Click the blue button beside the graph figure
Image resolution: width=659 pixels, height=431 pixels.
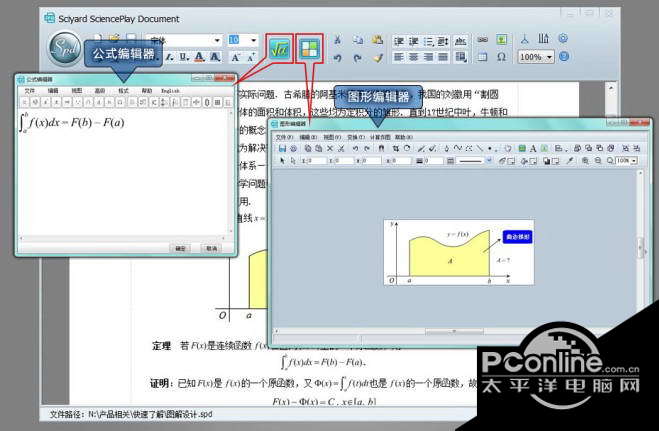tap(517, 237)
